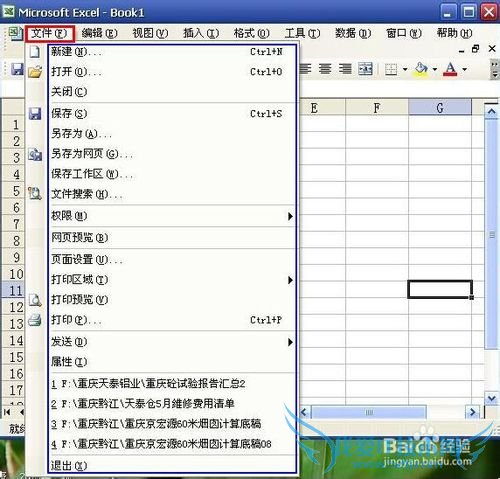Choose 保存工作区(W) menu item
Image resolution: width=500 pixels, height=479 pixels.
pos(172,174)
